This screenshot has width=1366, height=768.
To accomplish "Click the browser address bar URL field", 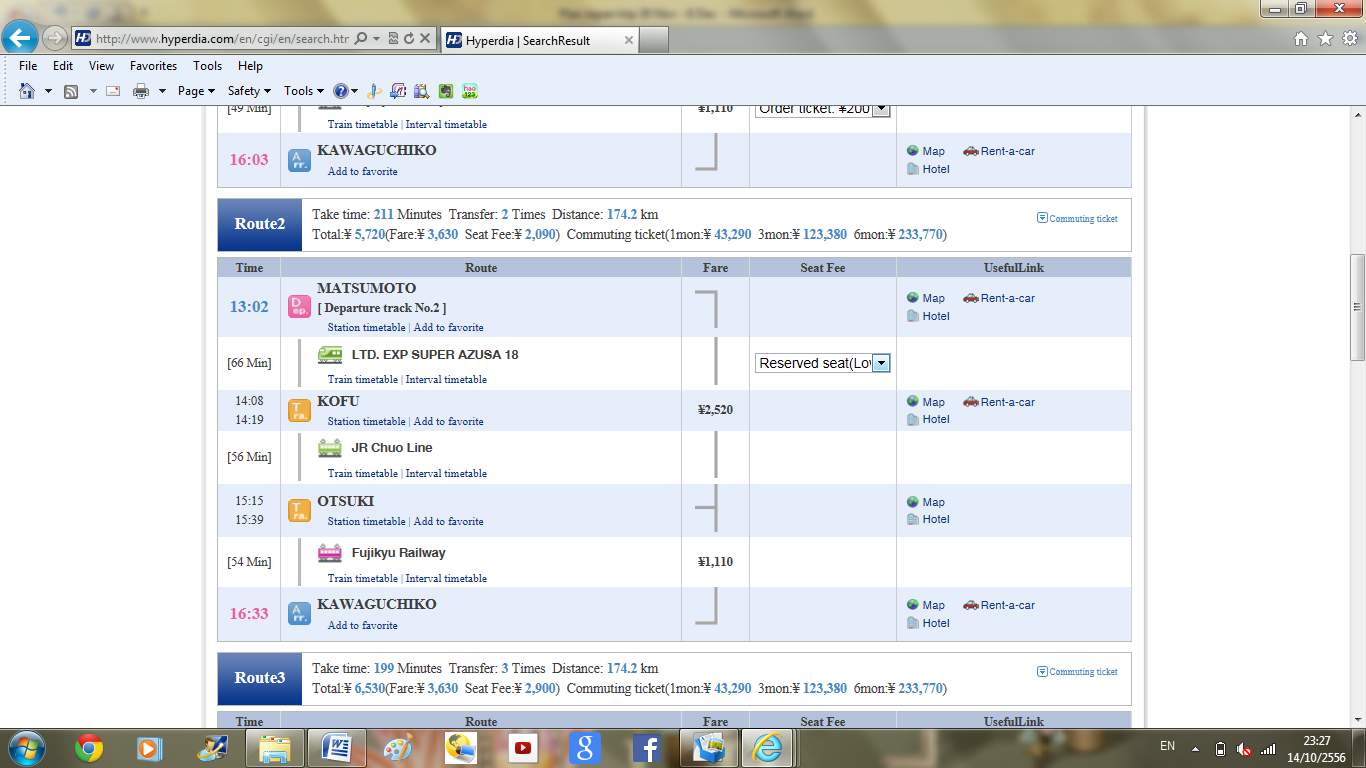I will [222, 39].
